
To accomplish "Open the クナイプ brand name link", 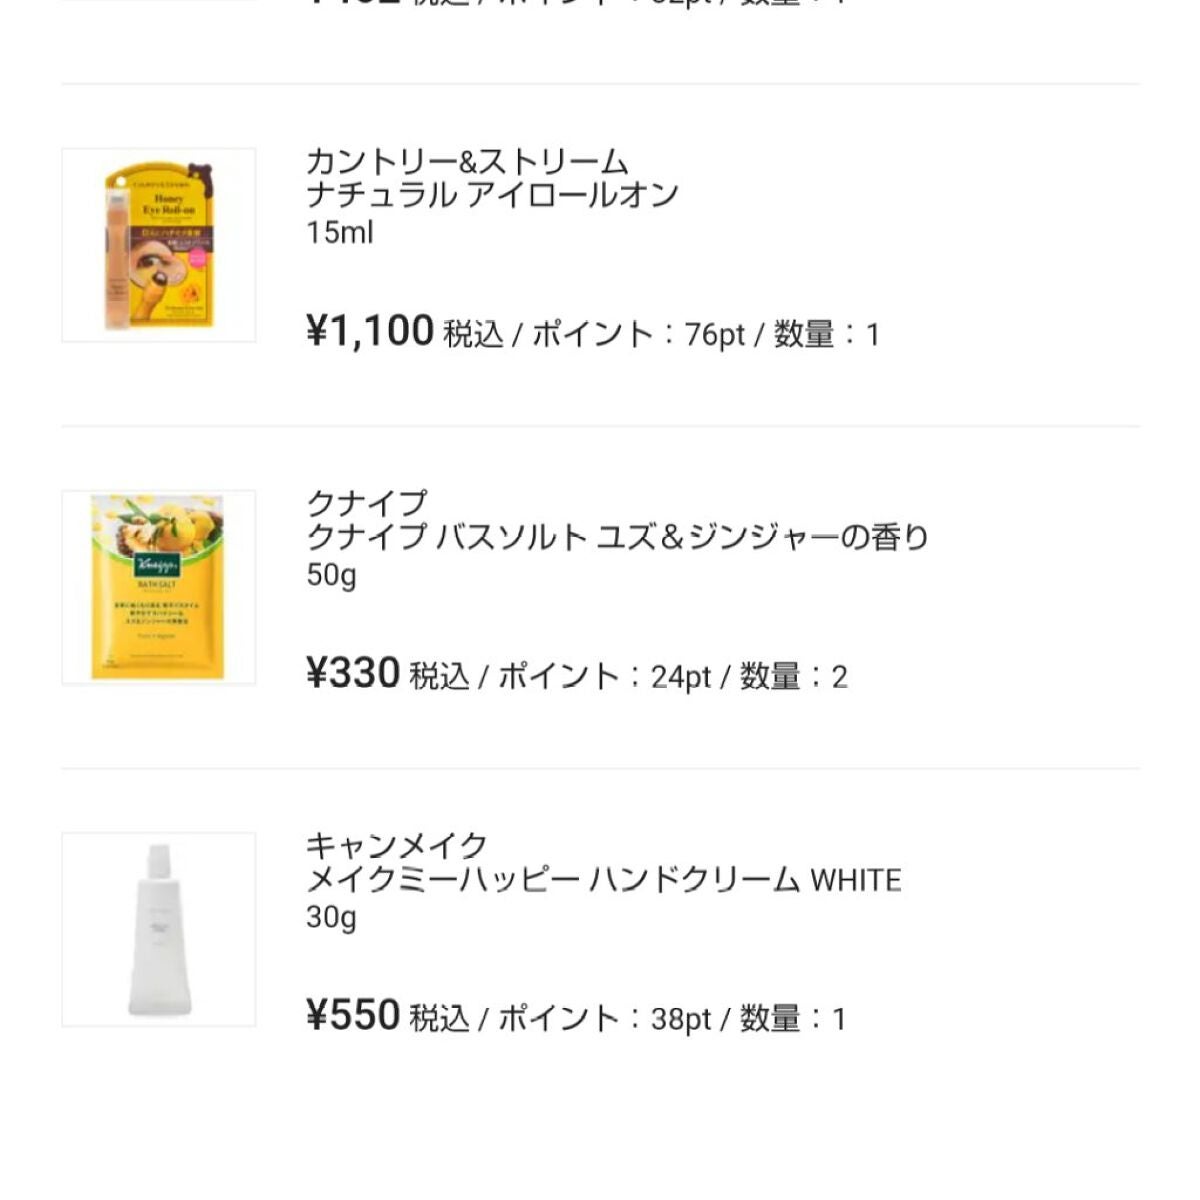I will pyautogui.click(x=367, y=503).
